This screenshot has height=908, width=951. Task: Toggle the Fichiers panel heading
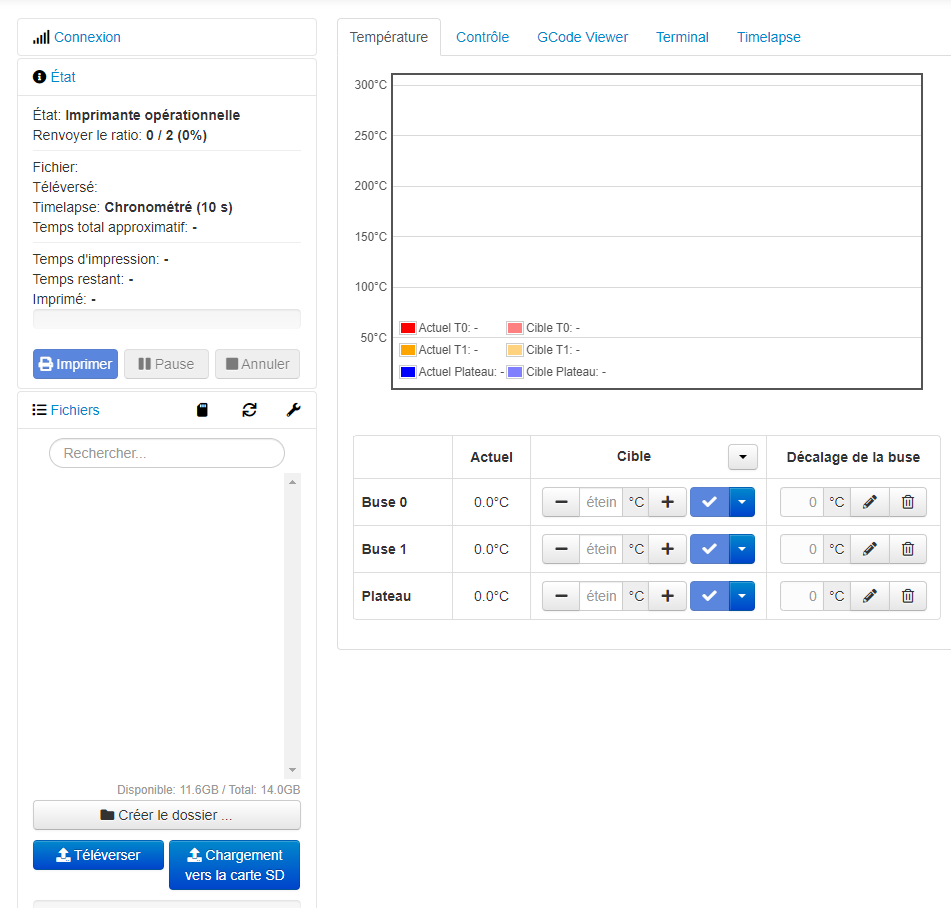tap(75, 410)
